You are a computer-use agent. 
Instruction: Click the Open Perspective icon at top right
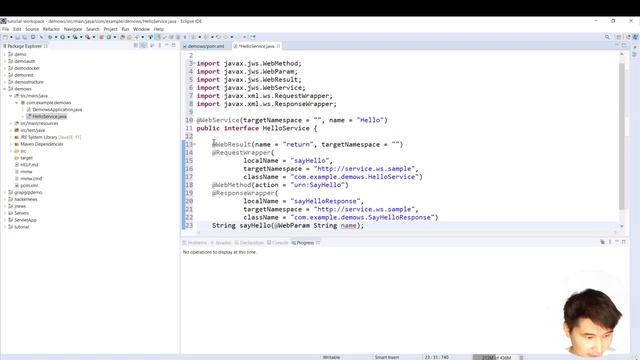pyautogui.click(x=619, y=37)
